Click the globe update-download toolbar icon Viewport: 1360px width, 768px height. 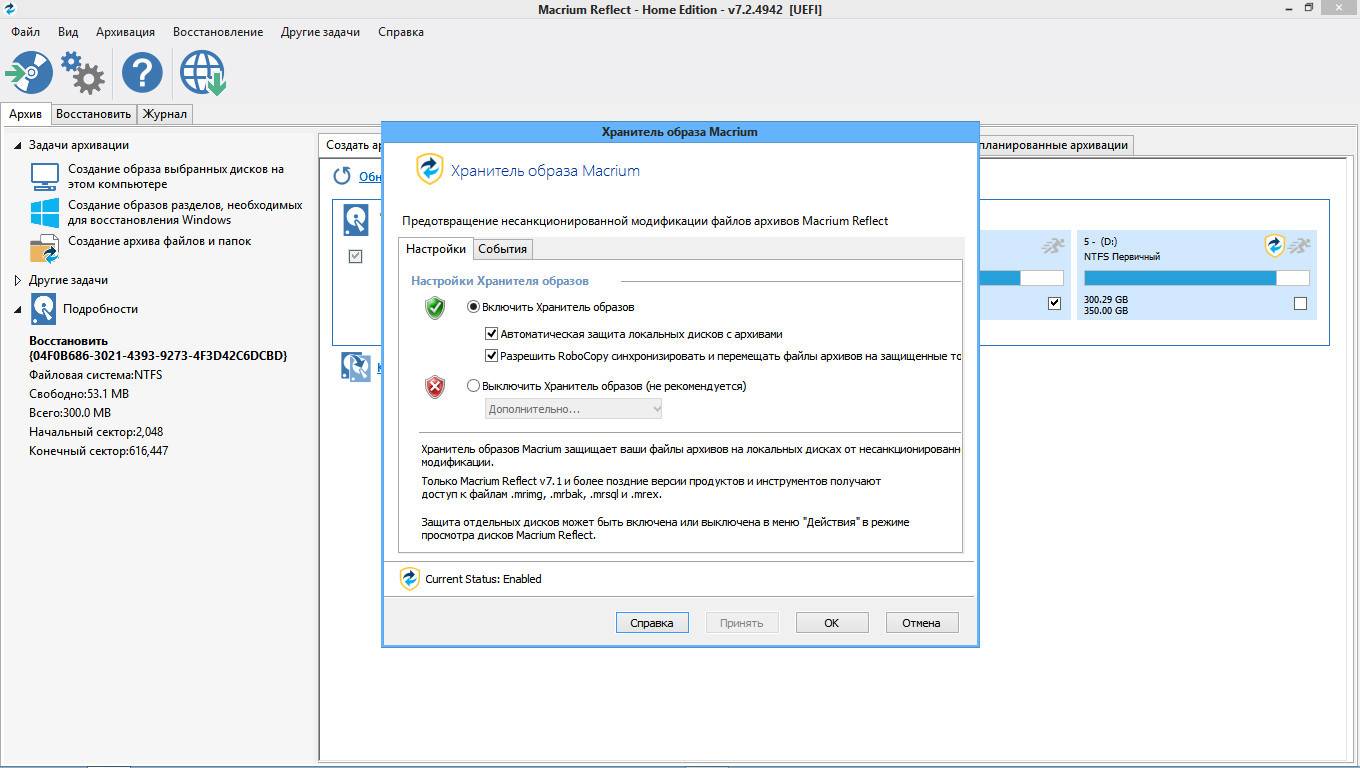[203, 72]
